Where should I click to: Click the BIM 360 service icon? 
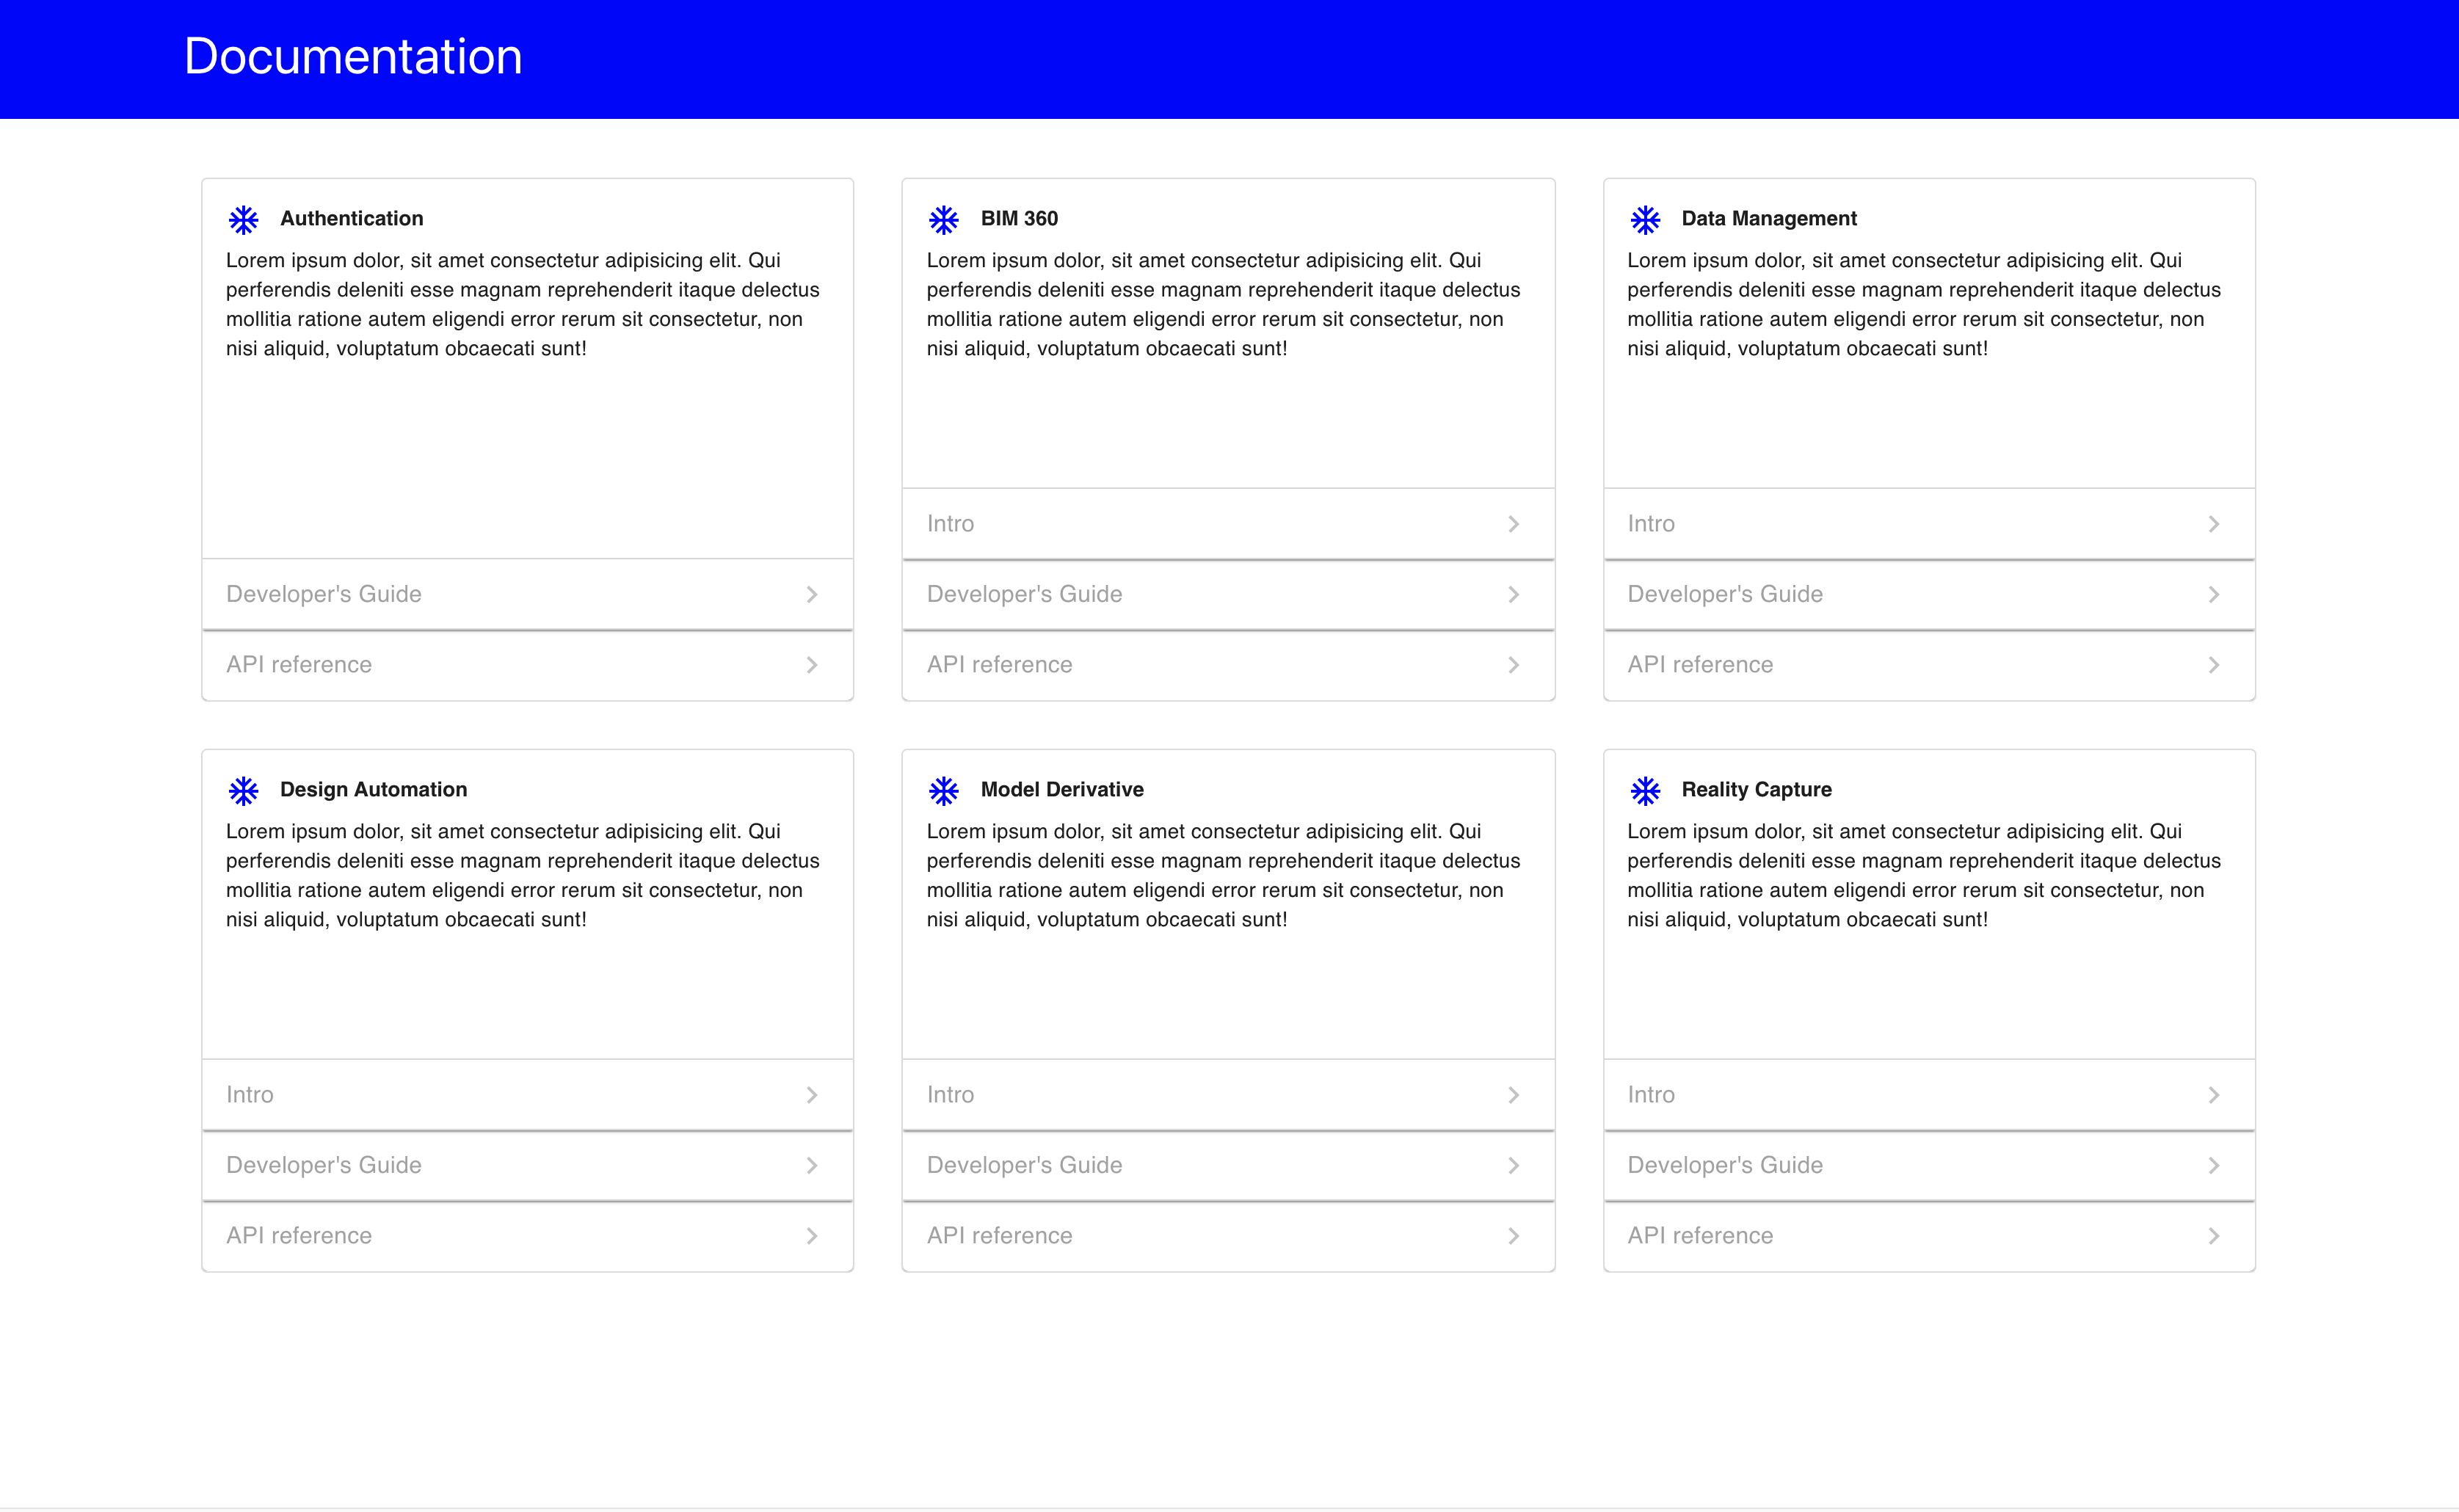click(944, 218)
